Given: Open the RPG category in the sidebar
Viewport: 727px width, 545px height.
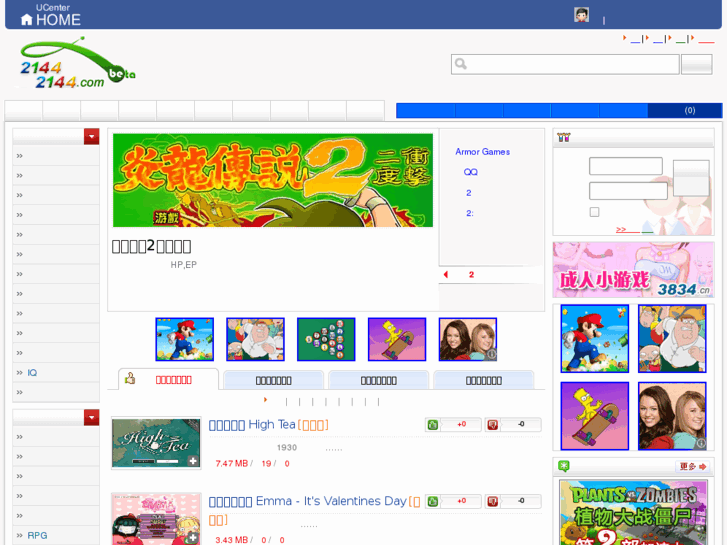Looking at the screenshot, I should pos(37,535).
